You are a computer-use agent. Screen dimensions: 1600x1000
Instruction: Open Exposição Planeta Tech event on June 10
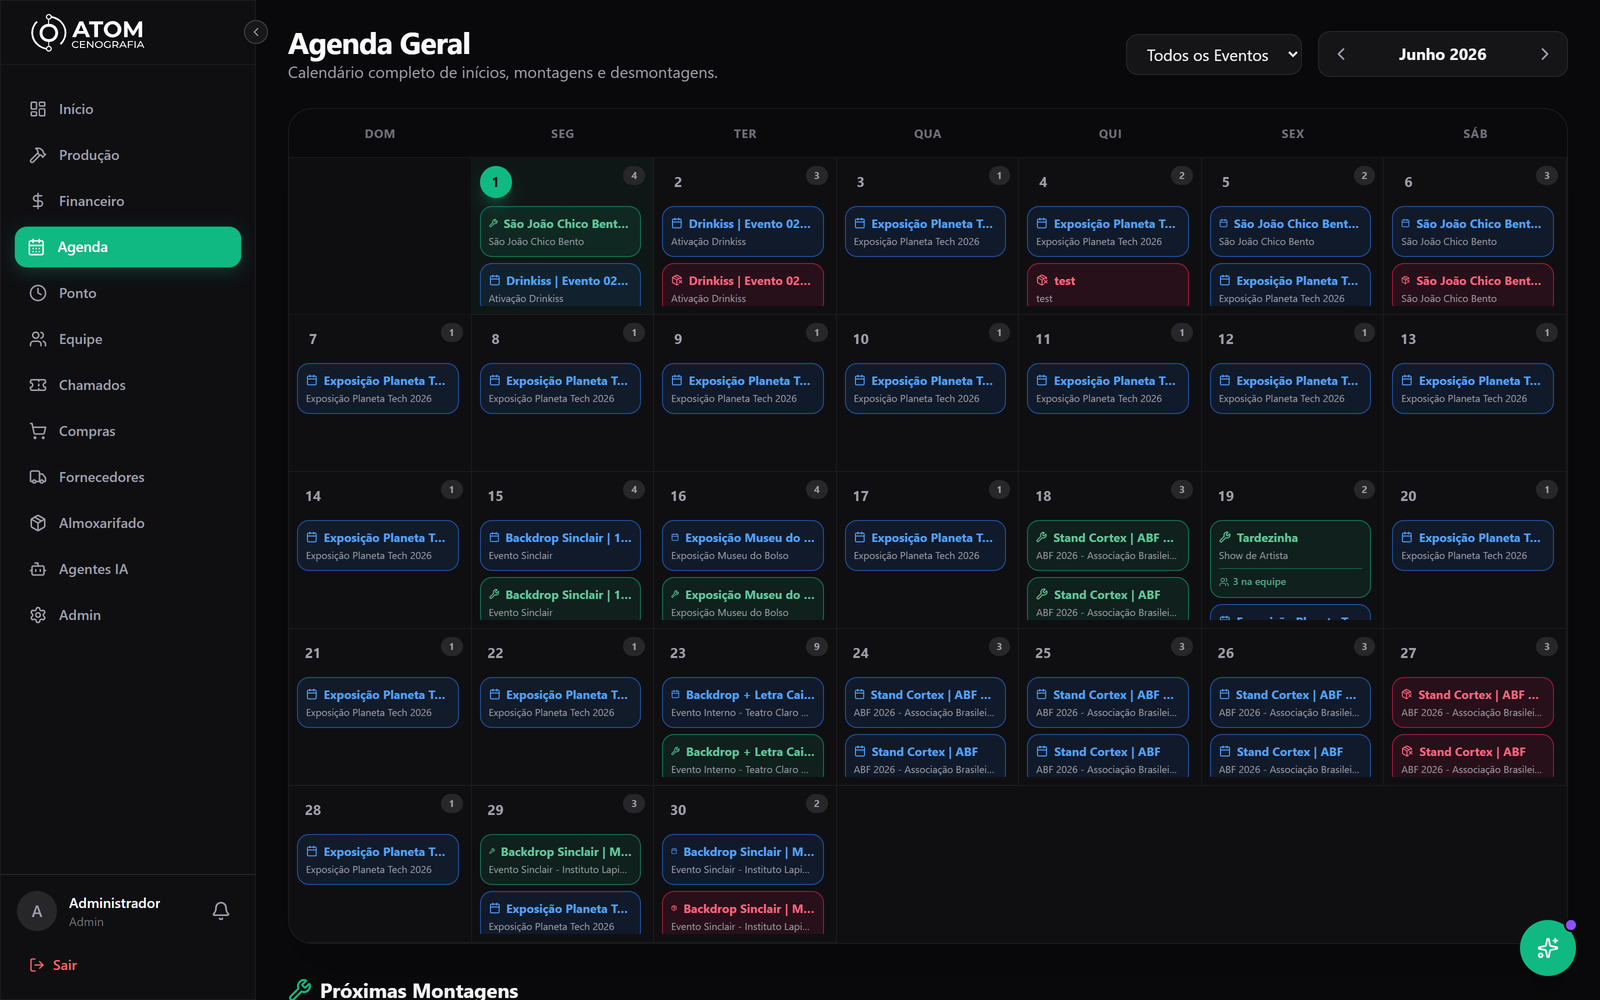[925, 389]
